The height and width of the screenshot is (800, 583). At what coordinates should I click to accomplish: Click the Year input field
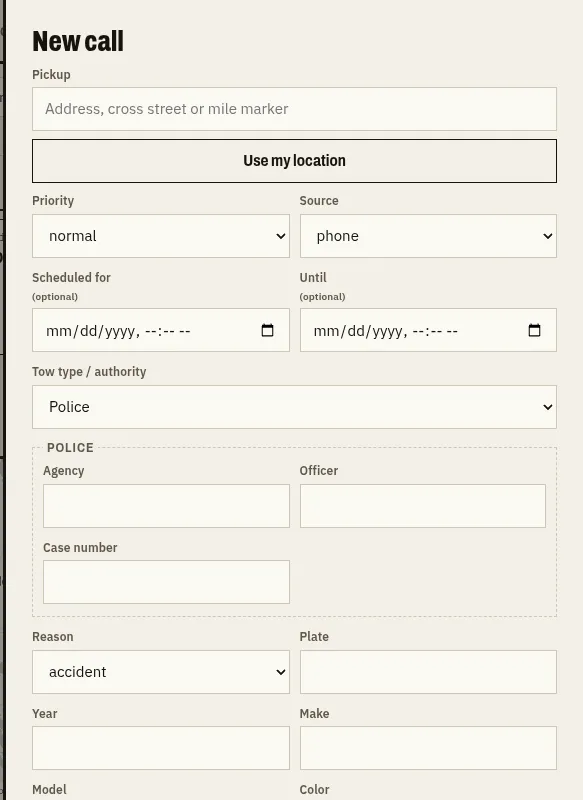[161, 748]
